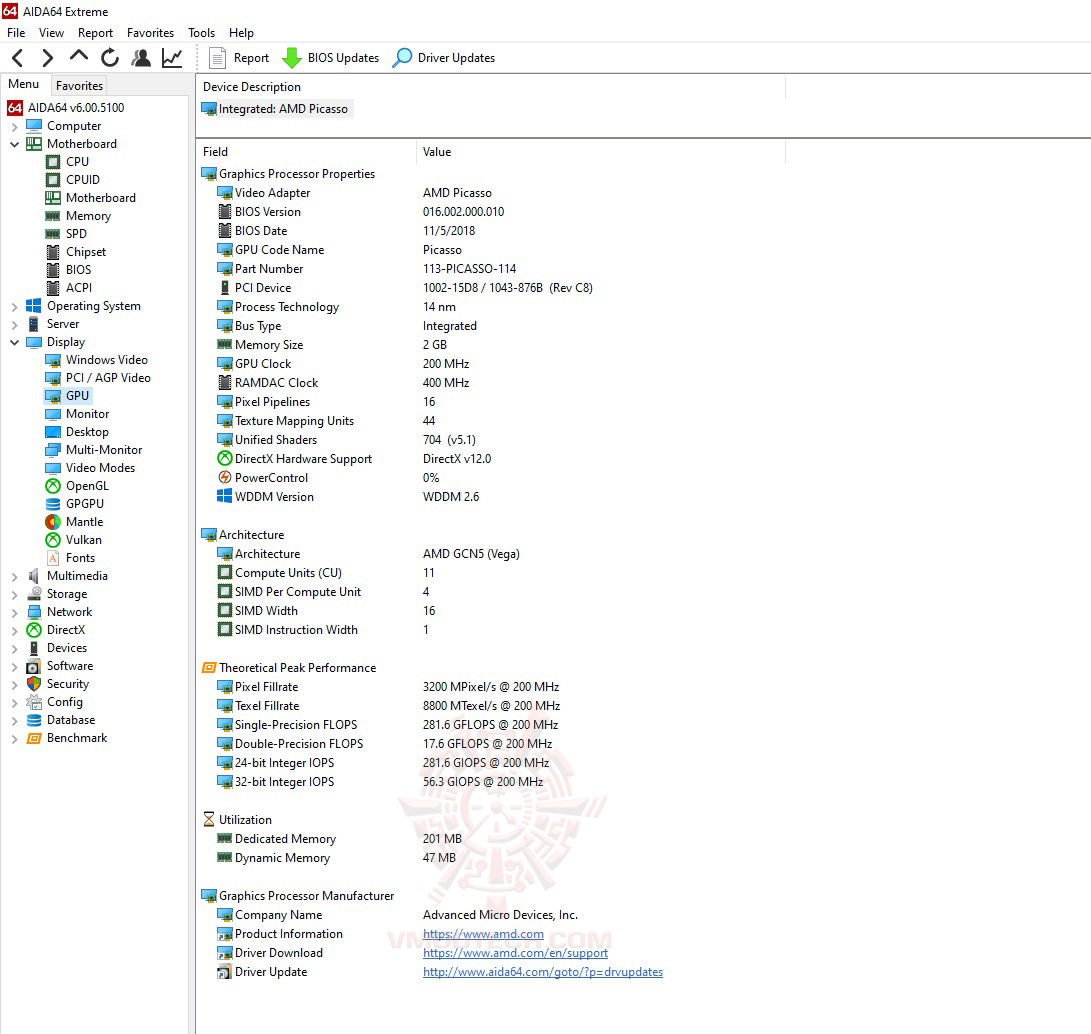Open Memory item in the sidebar

(88, 216)
